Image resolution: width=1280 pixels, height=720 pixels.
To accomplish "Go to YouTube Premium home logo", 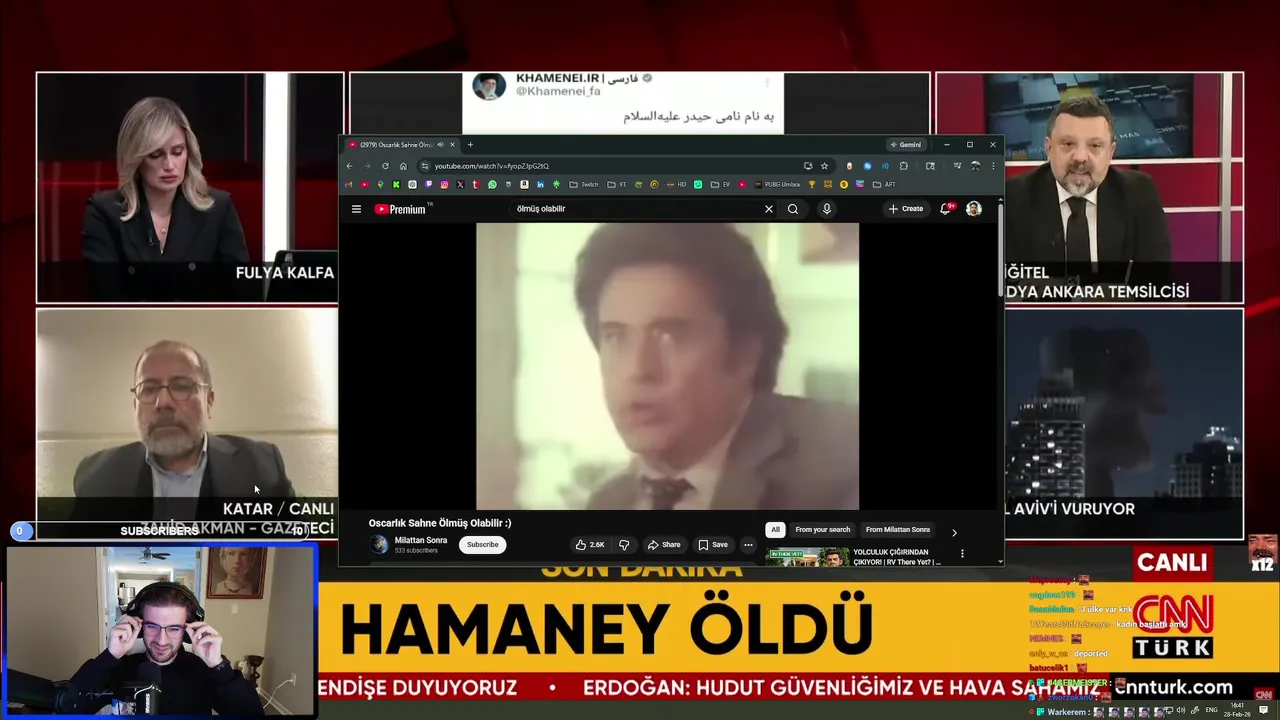I will pos(401,209).
